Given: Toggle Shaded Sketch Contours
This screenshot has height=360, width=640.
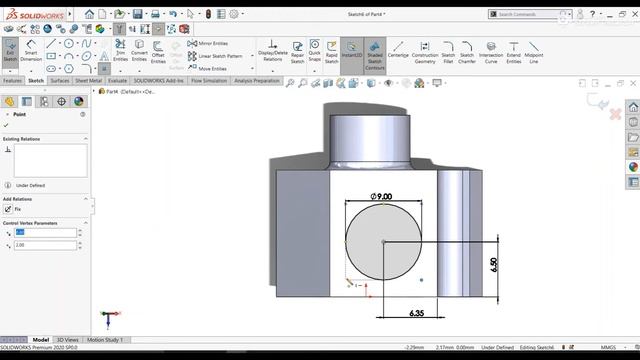Looking at the screenshot, I should pyautogui.click(x=375, y=55).
